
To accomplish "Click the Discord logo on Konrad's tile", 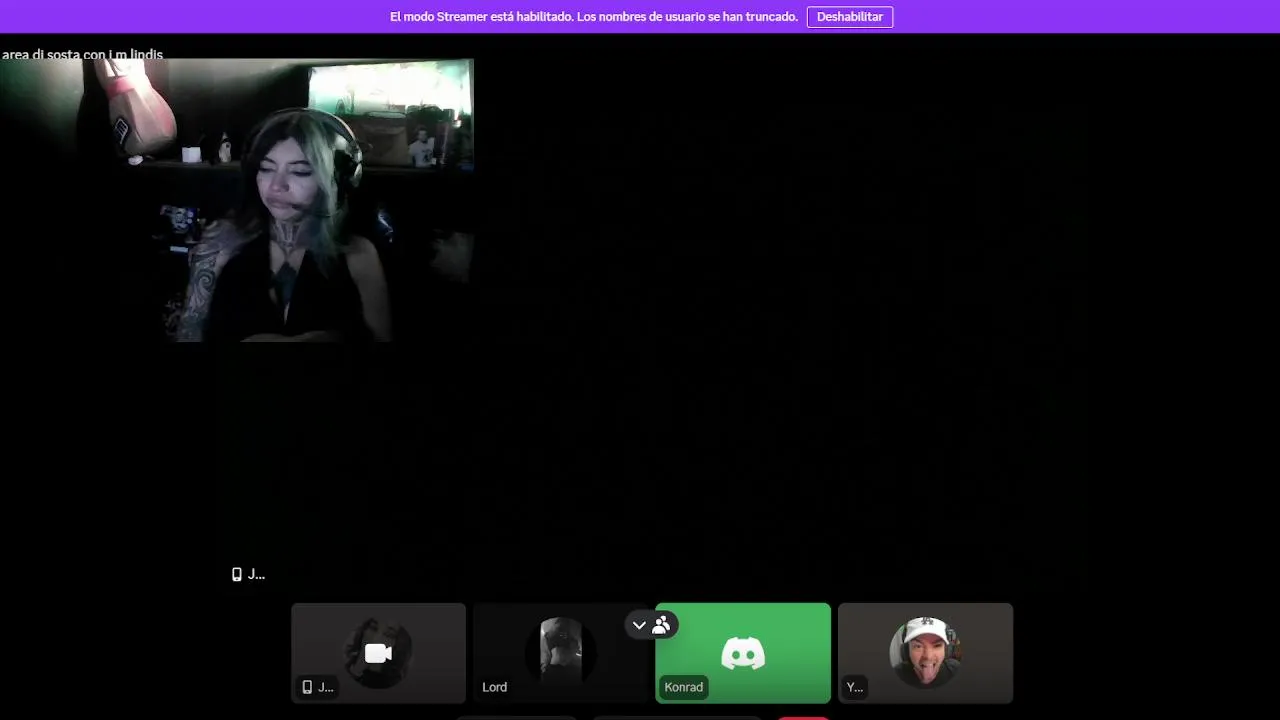I will (x=743, y=653).
